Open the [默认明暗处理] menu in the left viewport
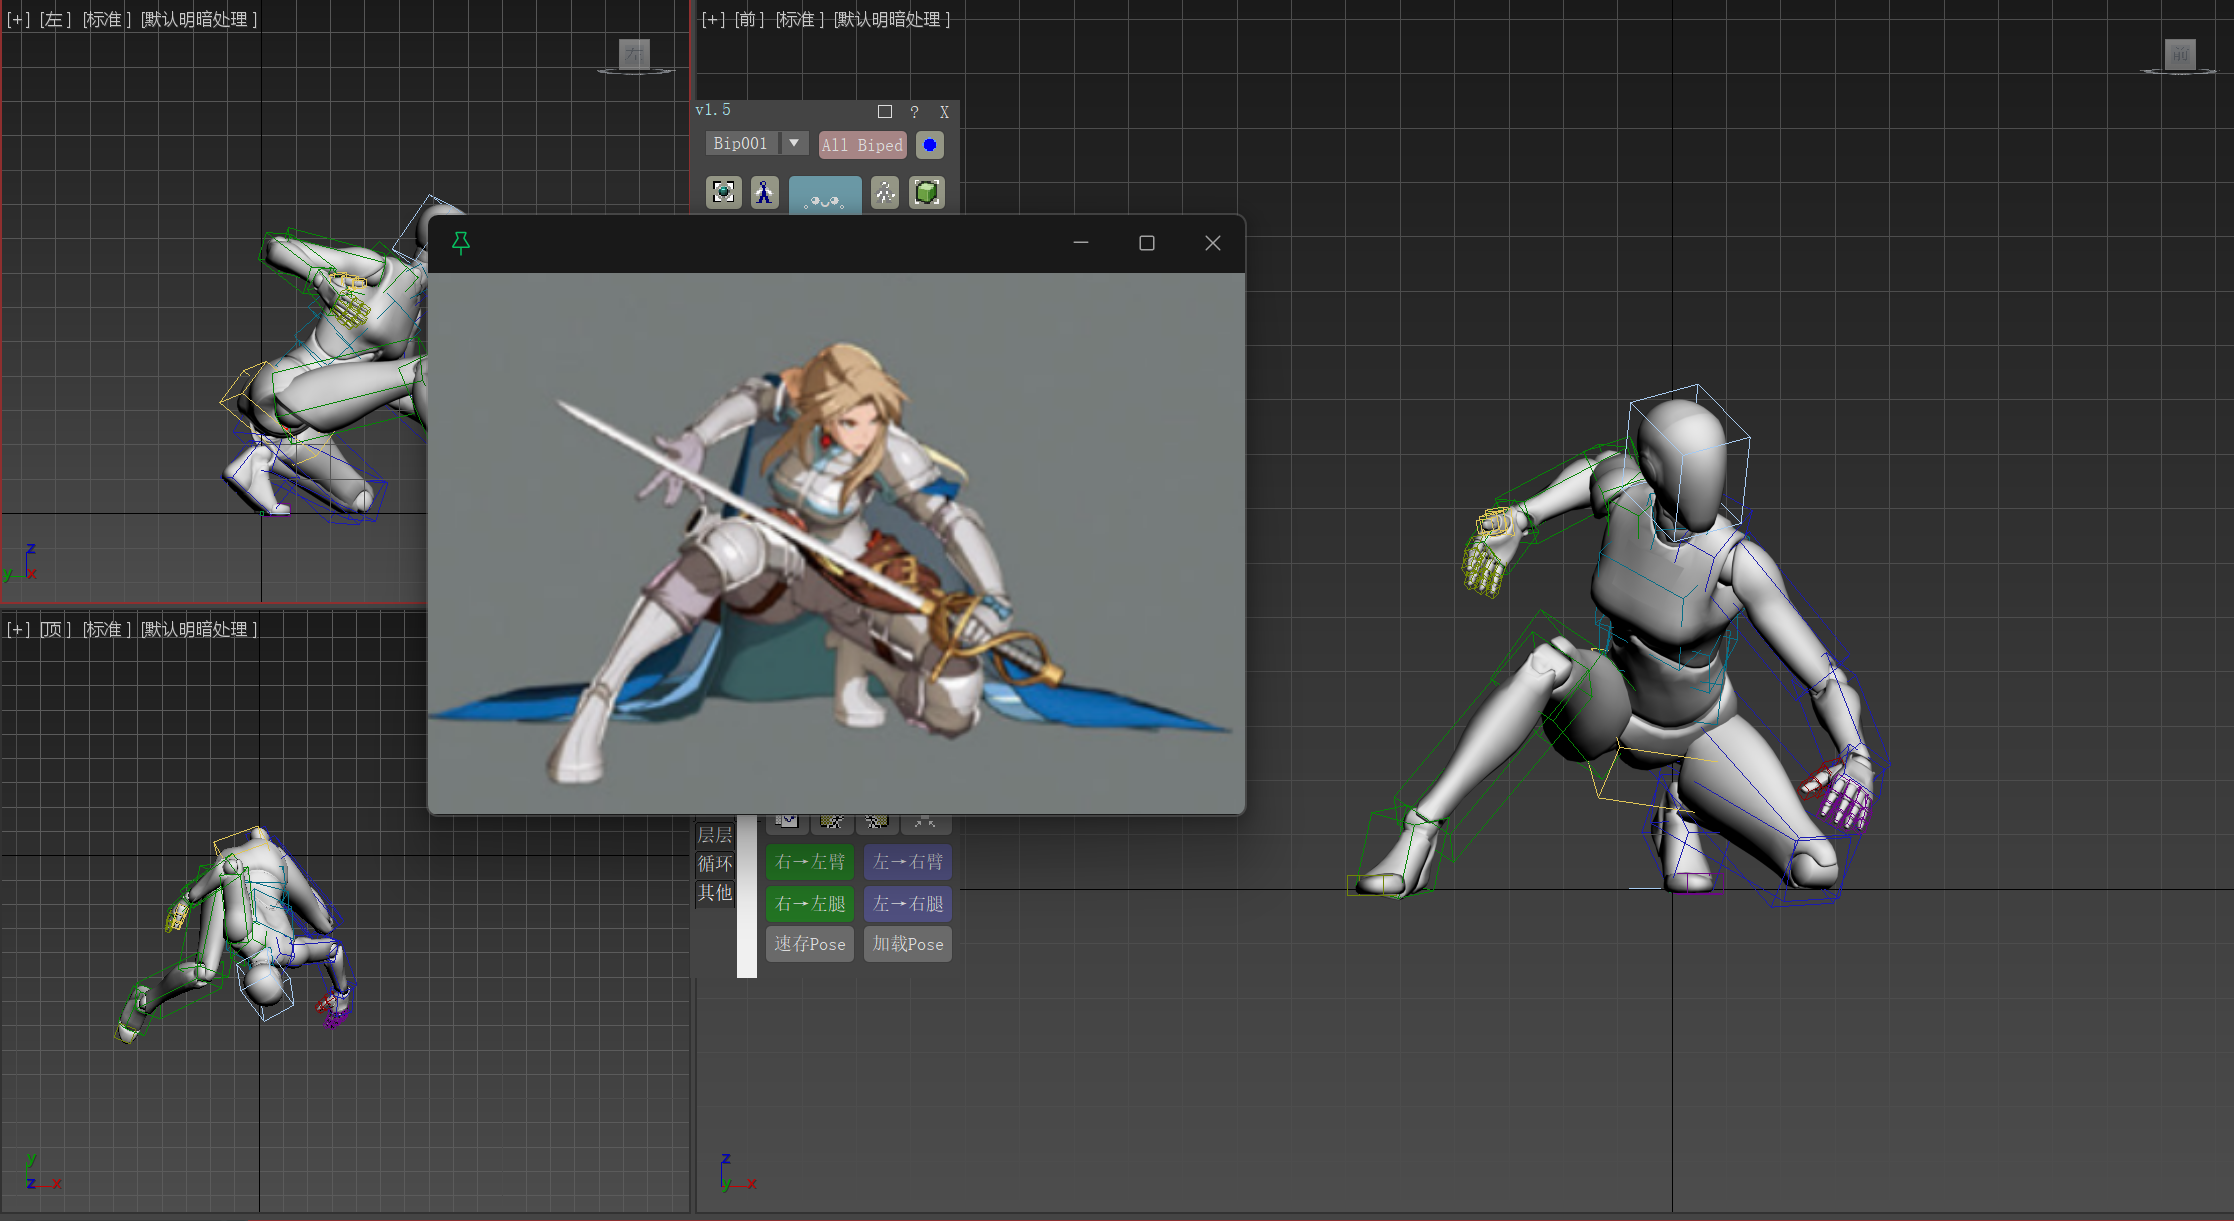 click(x=199, y=20)
